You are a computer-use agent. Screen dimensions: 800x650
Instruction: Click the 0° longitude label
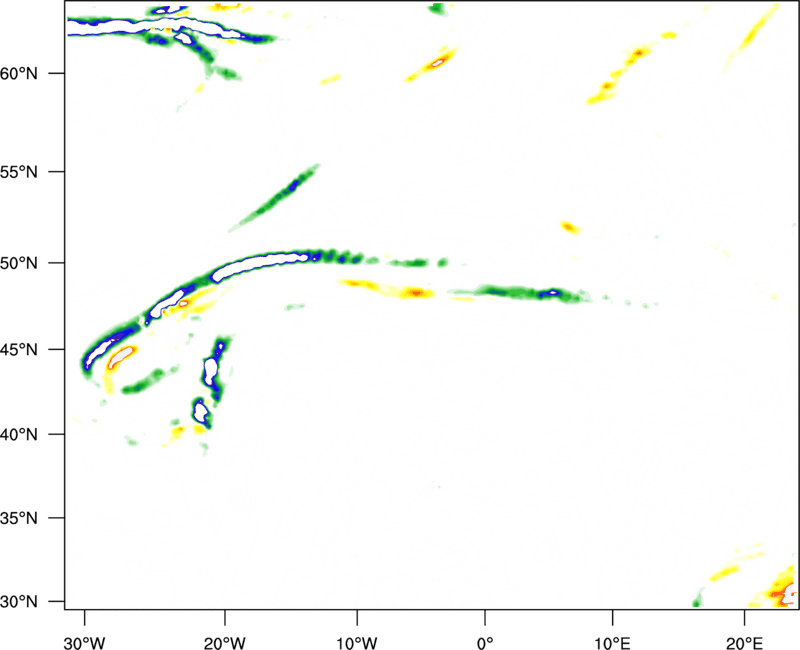coord(485,643)
